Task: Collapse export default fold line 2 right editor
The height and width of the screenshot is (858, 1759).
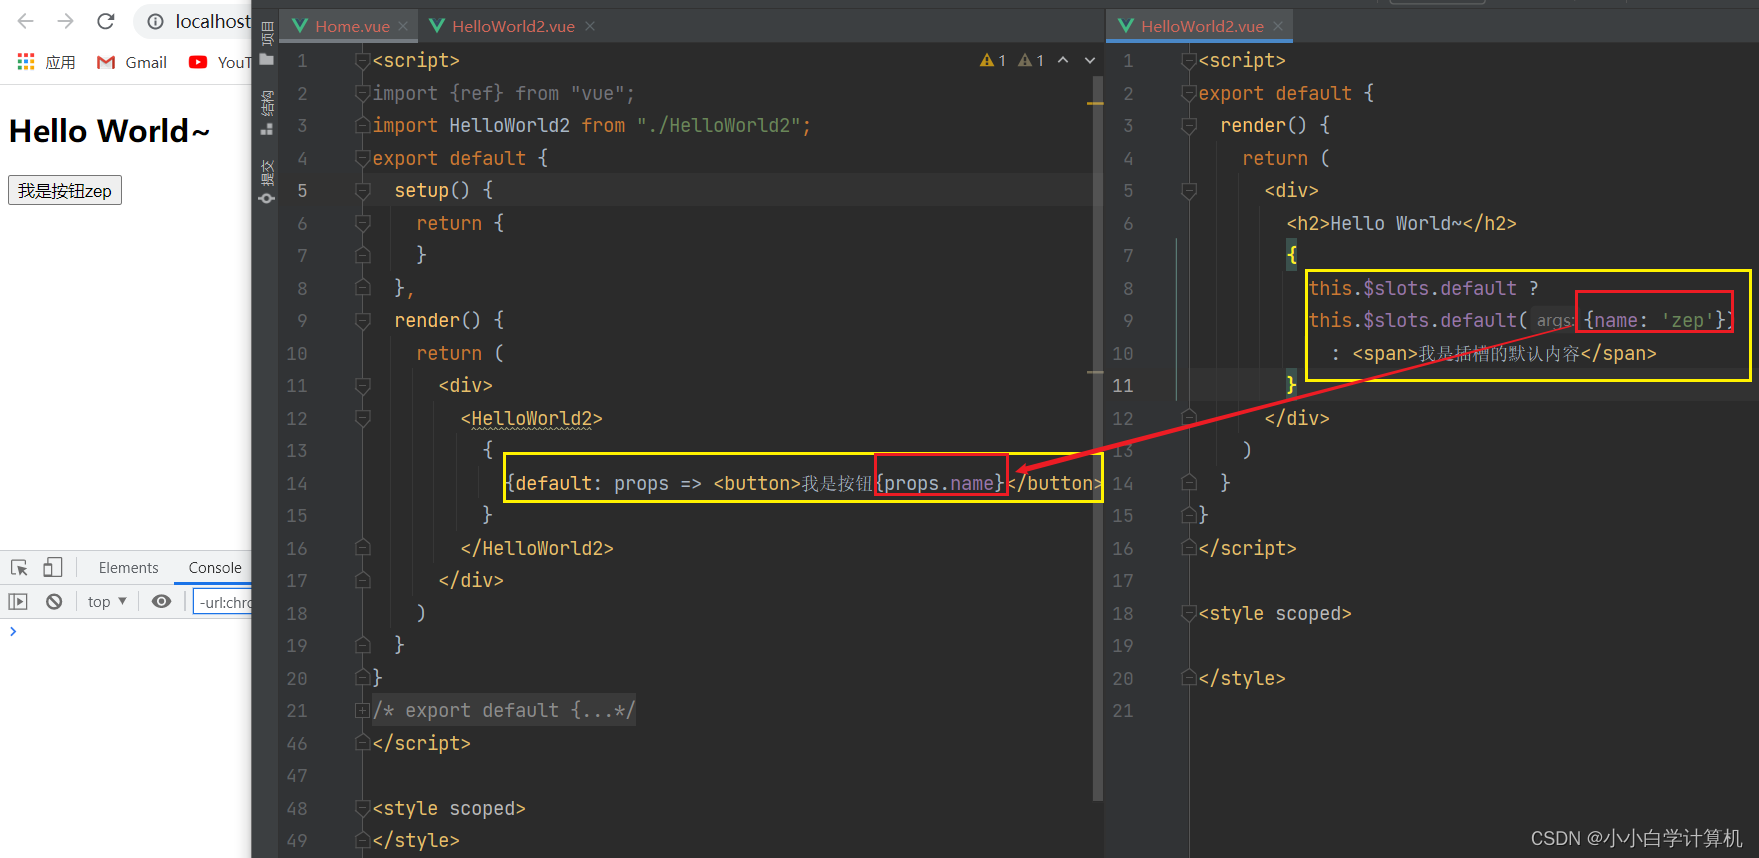Action: click(x=1189, y=93)
